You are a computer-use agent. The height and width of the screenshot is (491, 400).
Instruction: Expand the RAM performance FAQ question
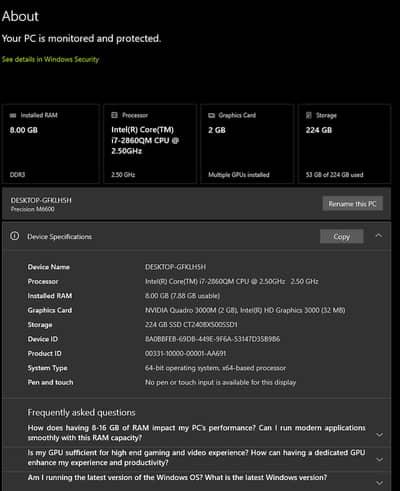pyautogui.click(x=379, y=435)
